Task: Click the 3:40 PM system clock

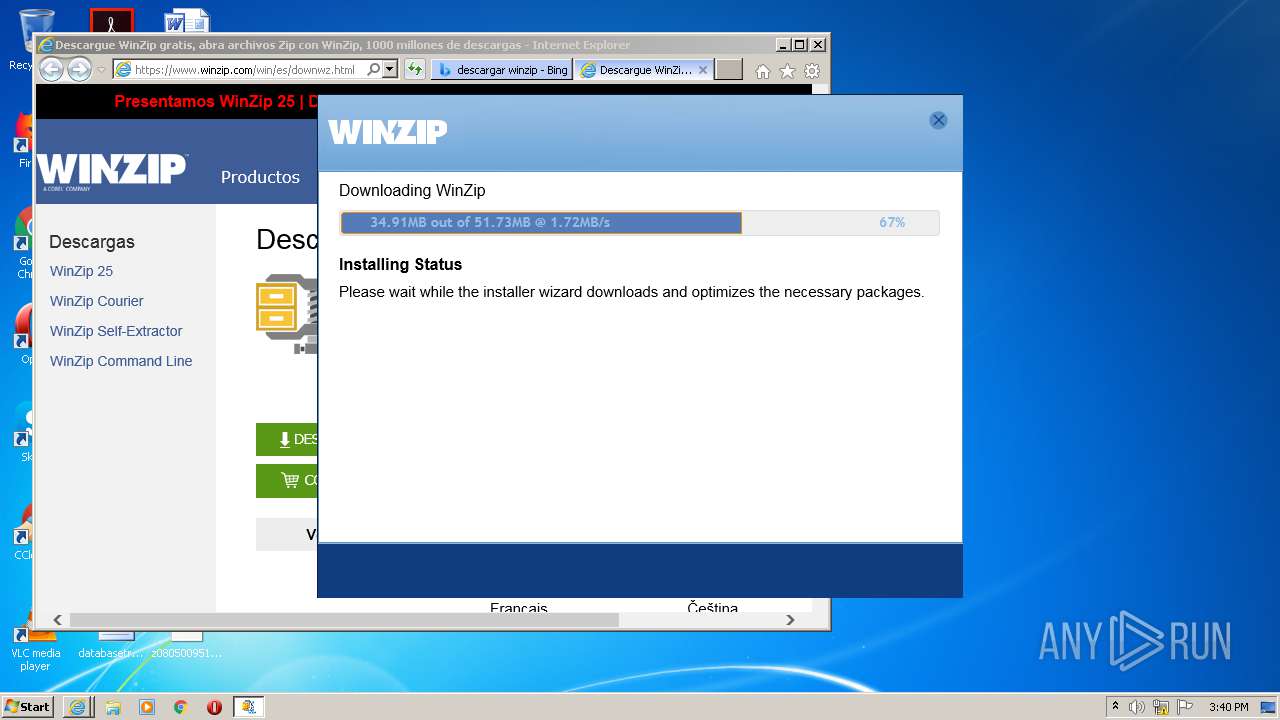Action: [x=1228, y=707]
